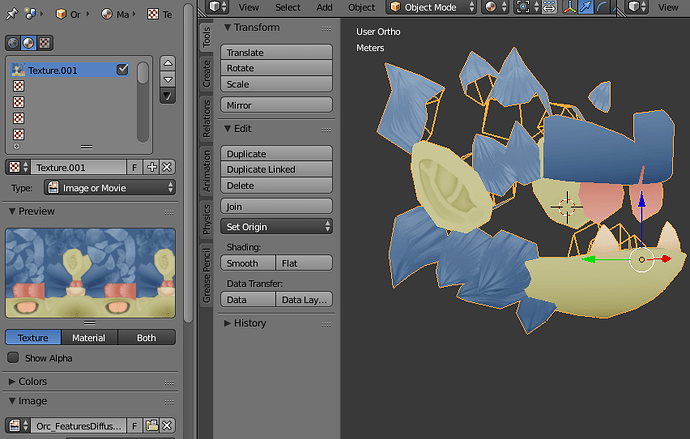Open the Select menu in 3D view header
This screenshot has height=439, width=690.
(x=288, y=7)
